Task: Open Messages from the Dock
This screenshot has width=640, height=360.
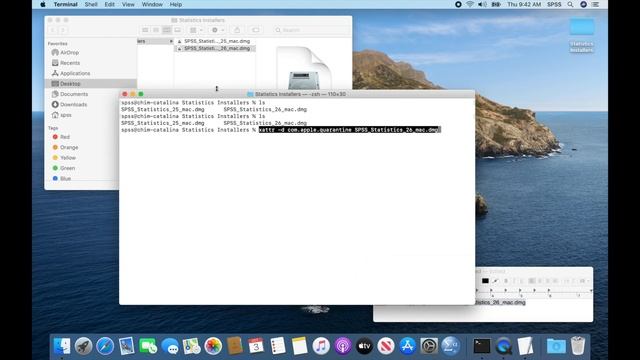Action: 170,346
